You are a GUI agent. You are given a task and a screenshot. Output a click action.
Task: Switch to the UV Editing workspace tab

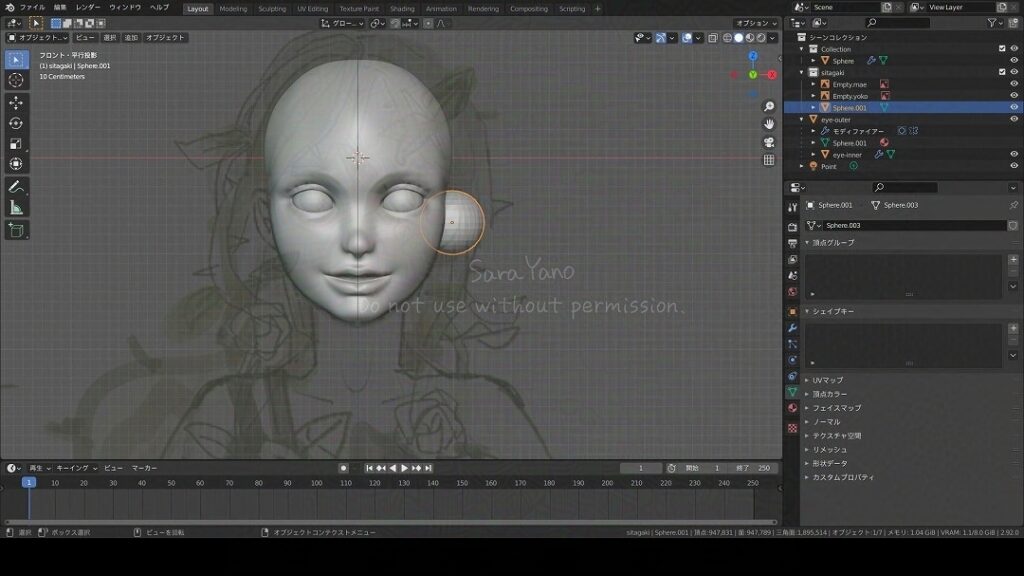click(x=313, y=9)
